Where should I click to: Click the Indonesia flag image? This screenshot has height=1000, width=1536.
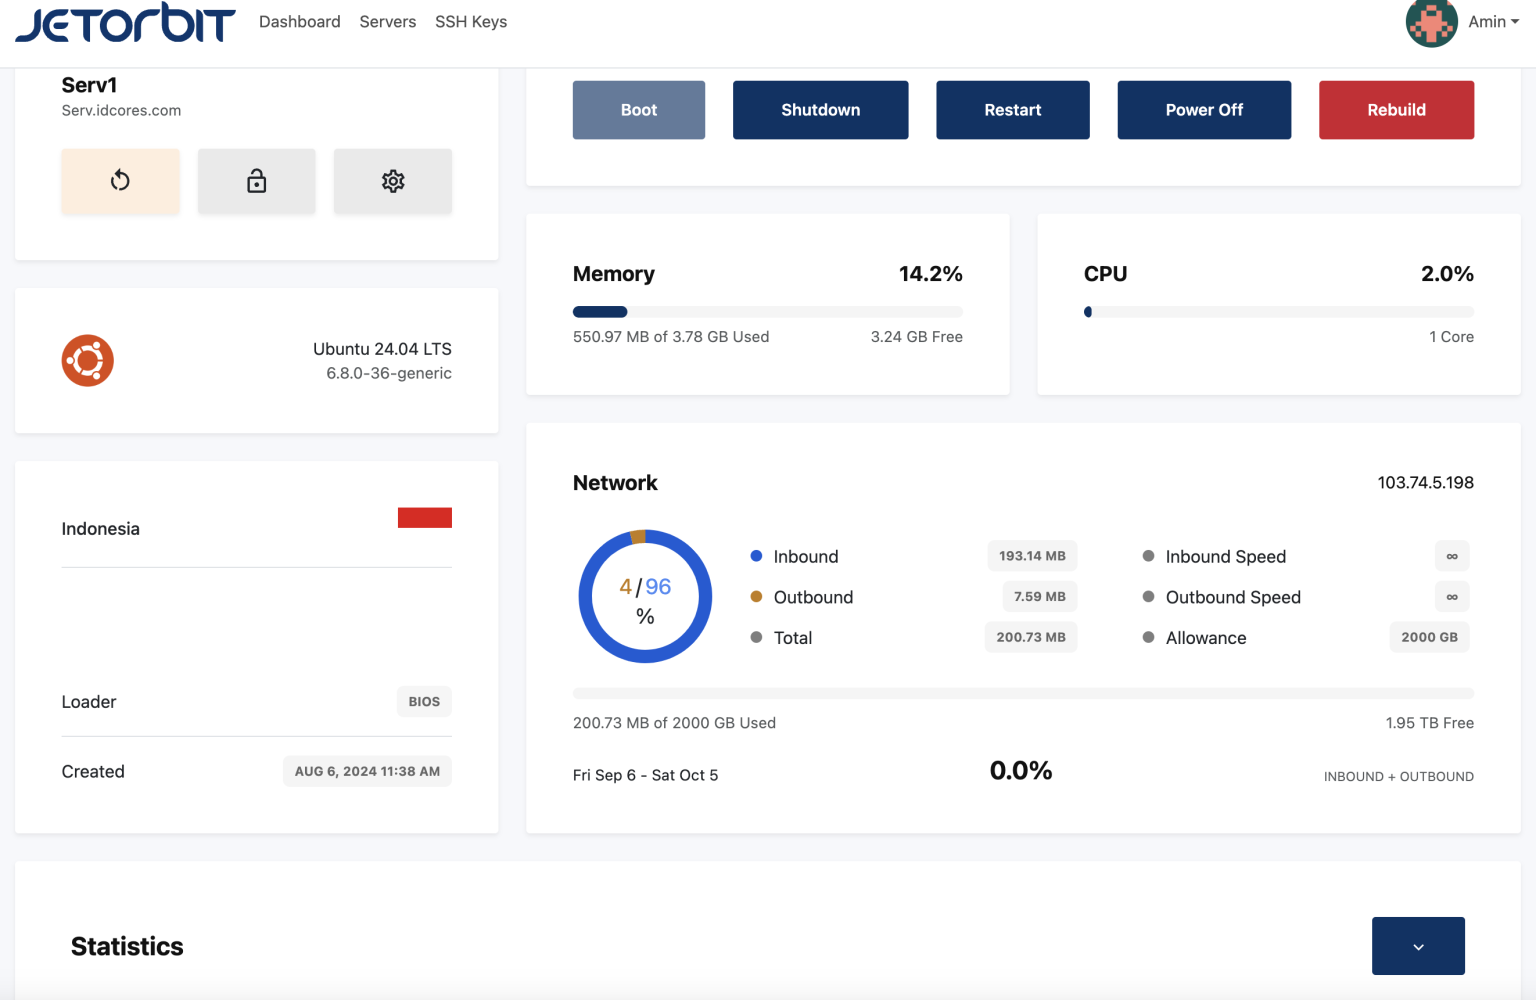[424, 517]
